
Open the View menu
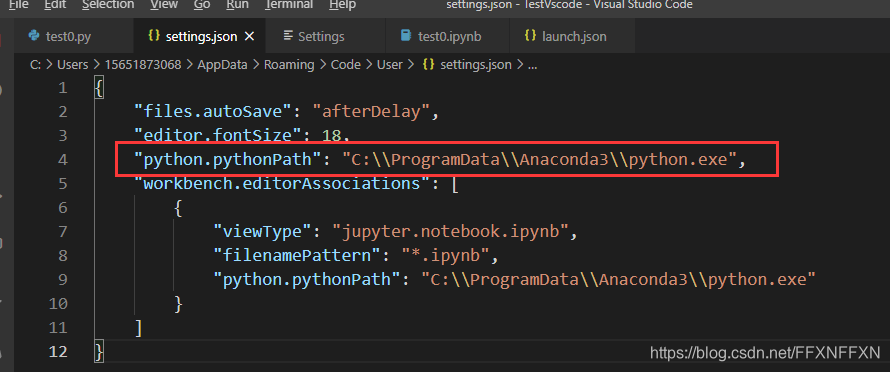coord(163,5)
